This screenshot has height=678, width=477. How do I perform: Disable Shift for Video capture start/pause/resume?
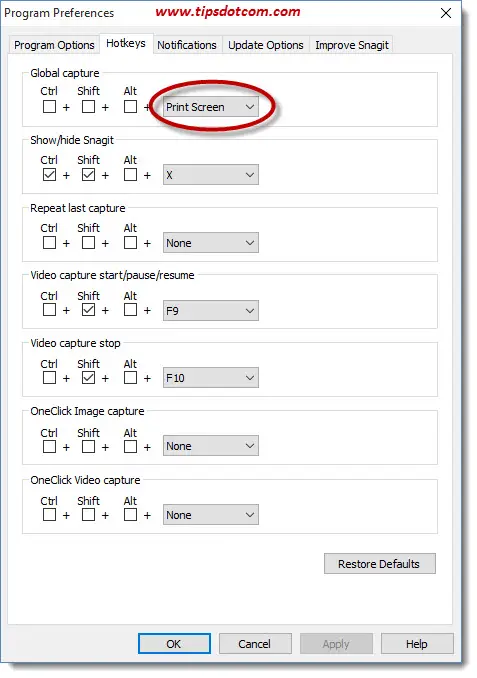click(x=88, y=310)
